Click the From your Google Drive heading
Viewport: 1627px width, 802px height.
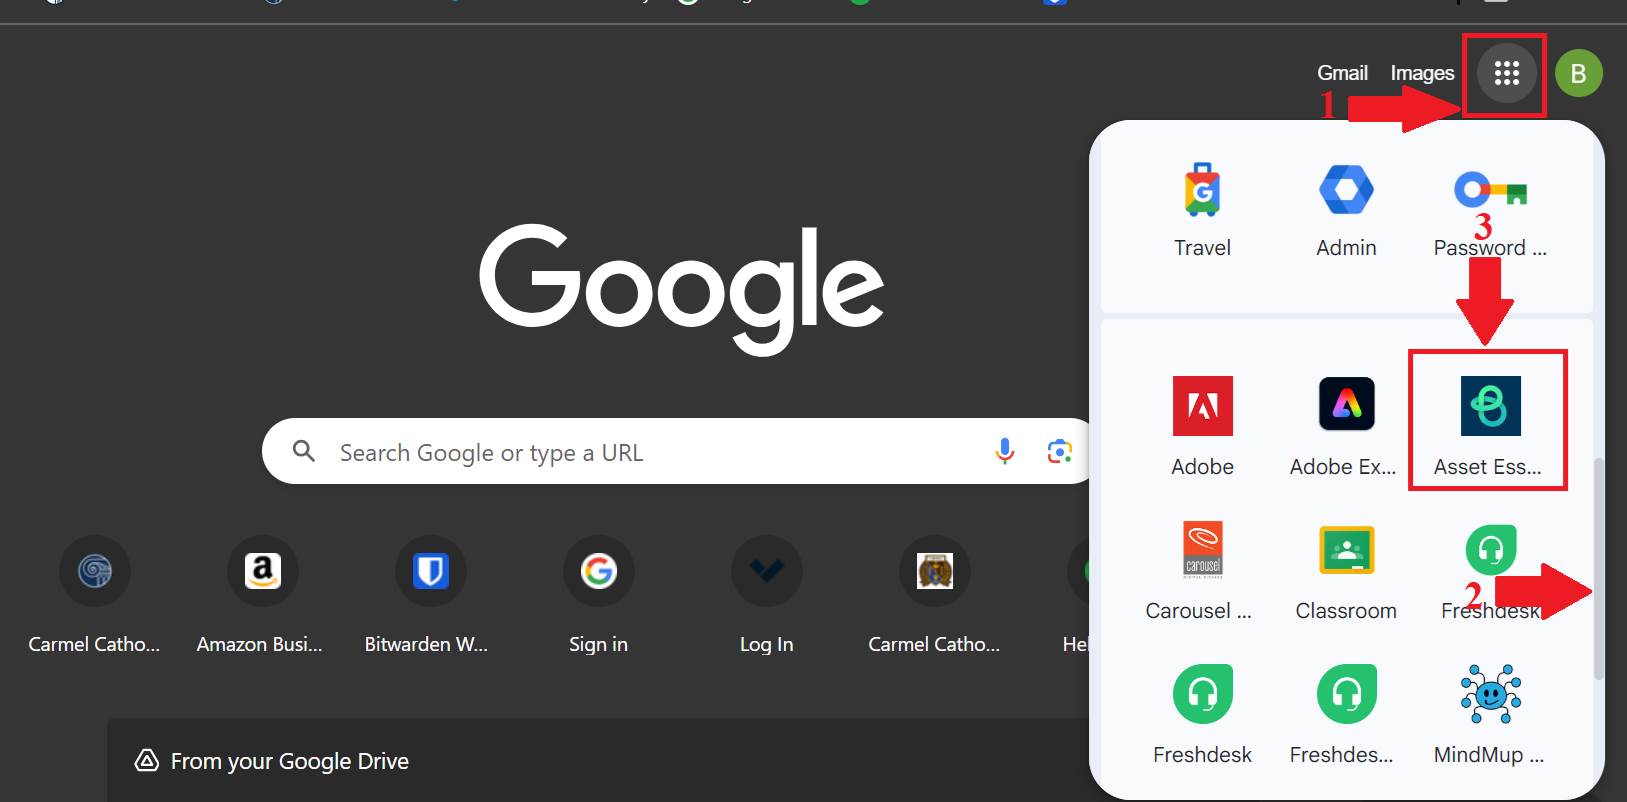(x=290, y=761)
